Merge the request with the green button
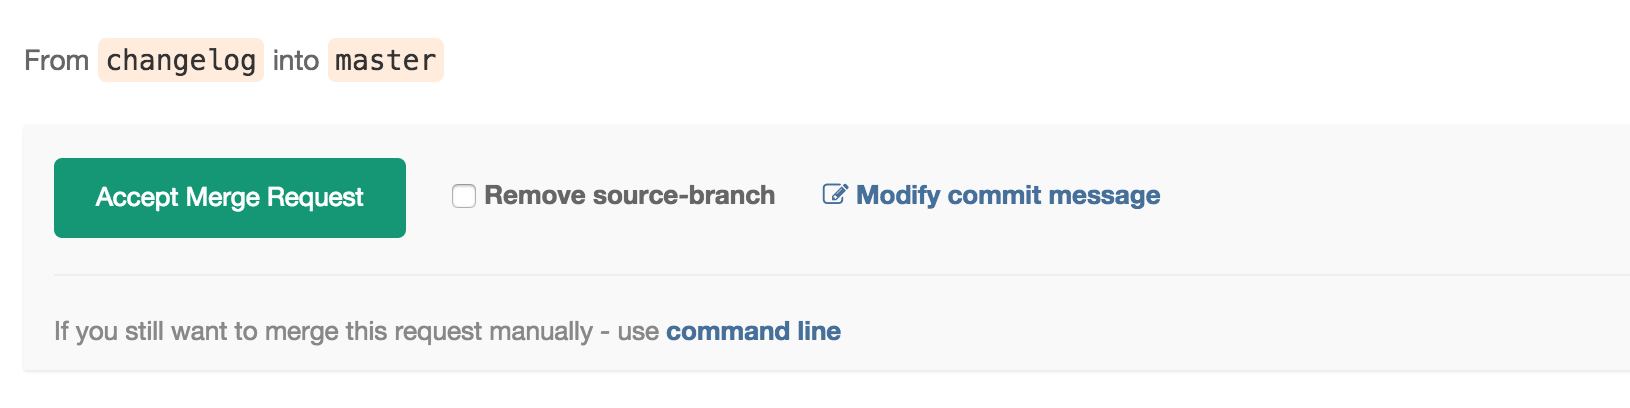1630x408 pixels. click(229, 198)
